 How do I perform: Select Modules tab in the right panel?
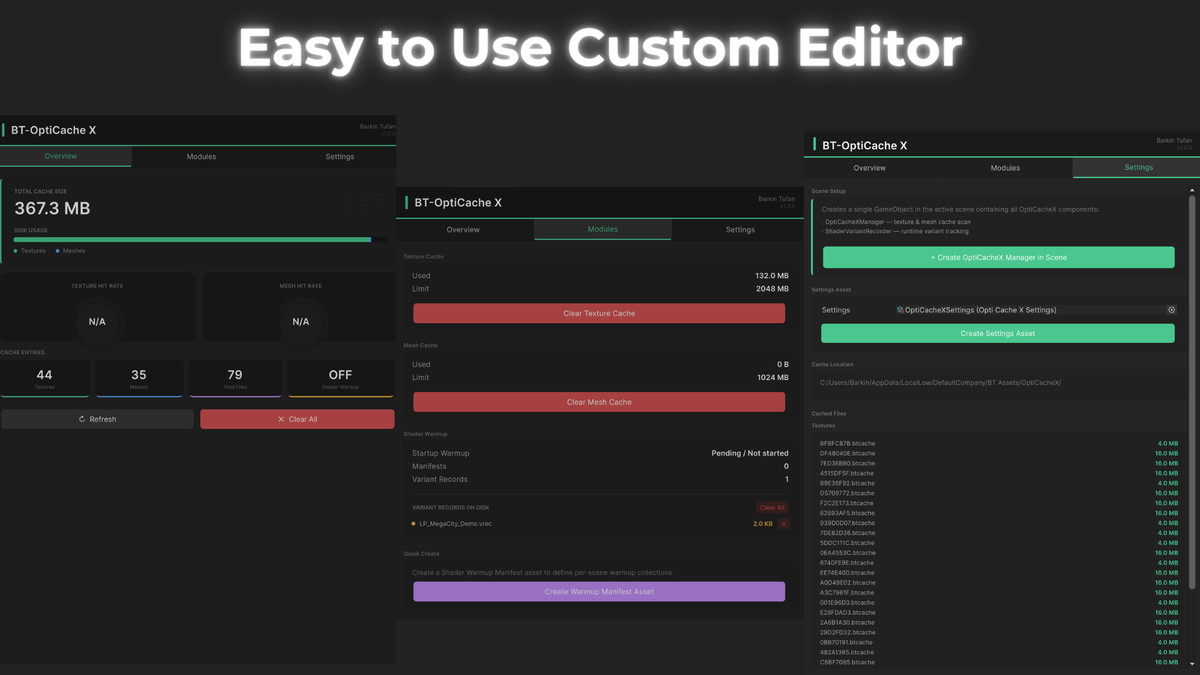click(1005, 168)
